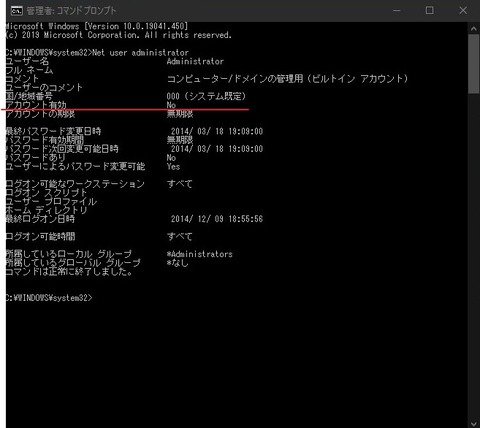
Task: Click the label ログオン スクリプト
Action: point(46,193)
